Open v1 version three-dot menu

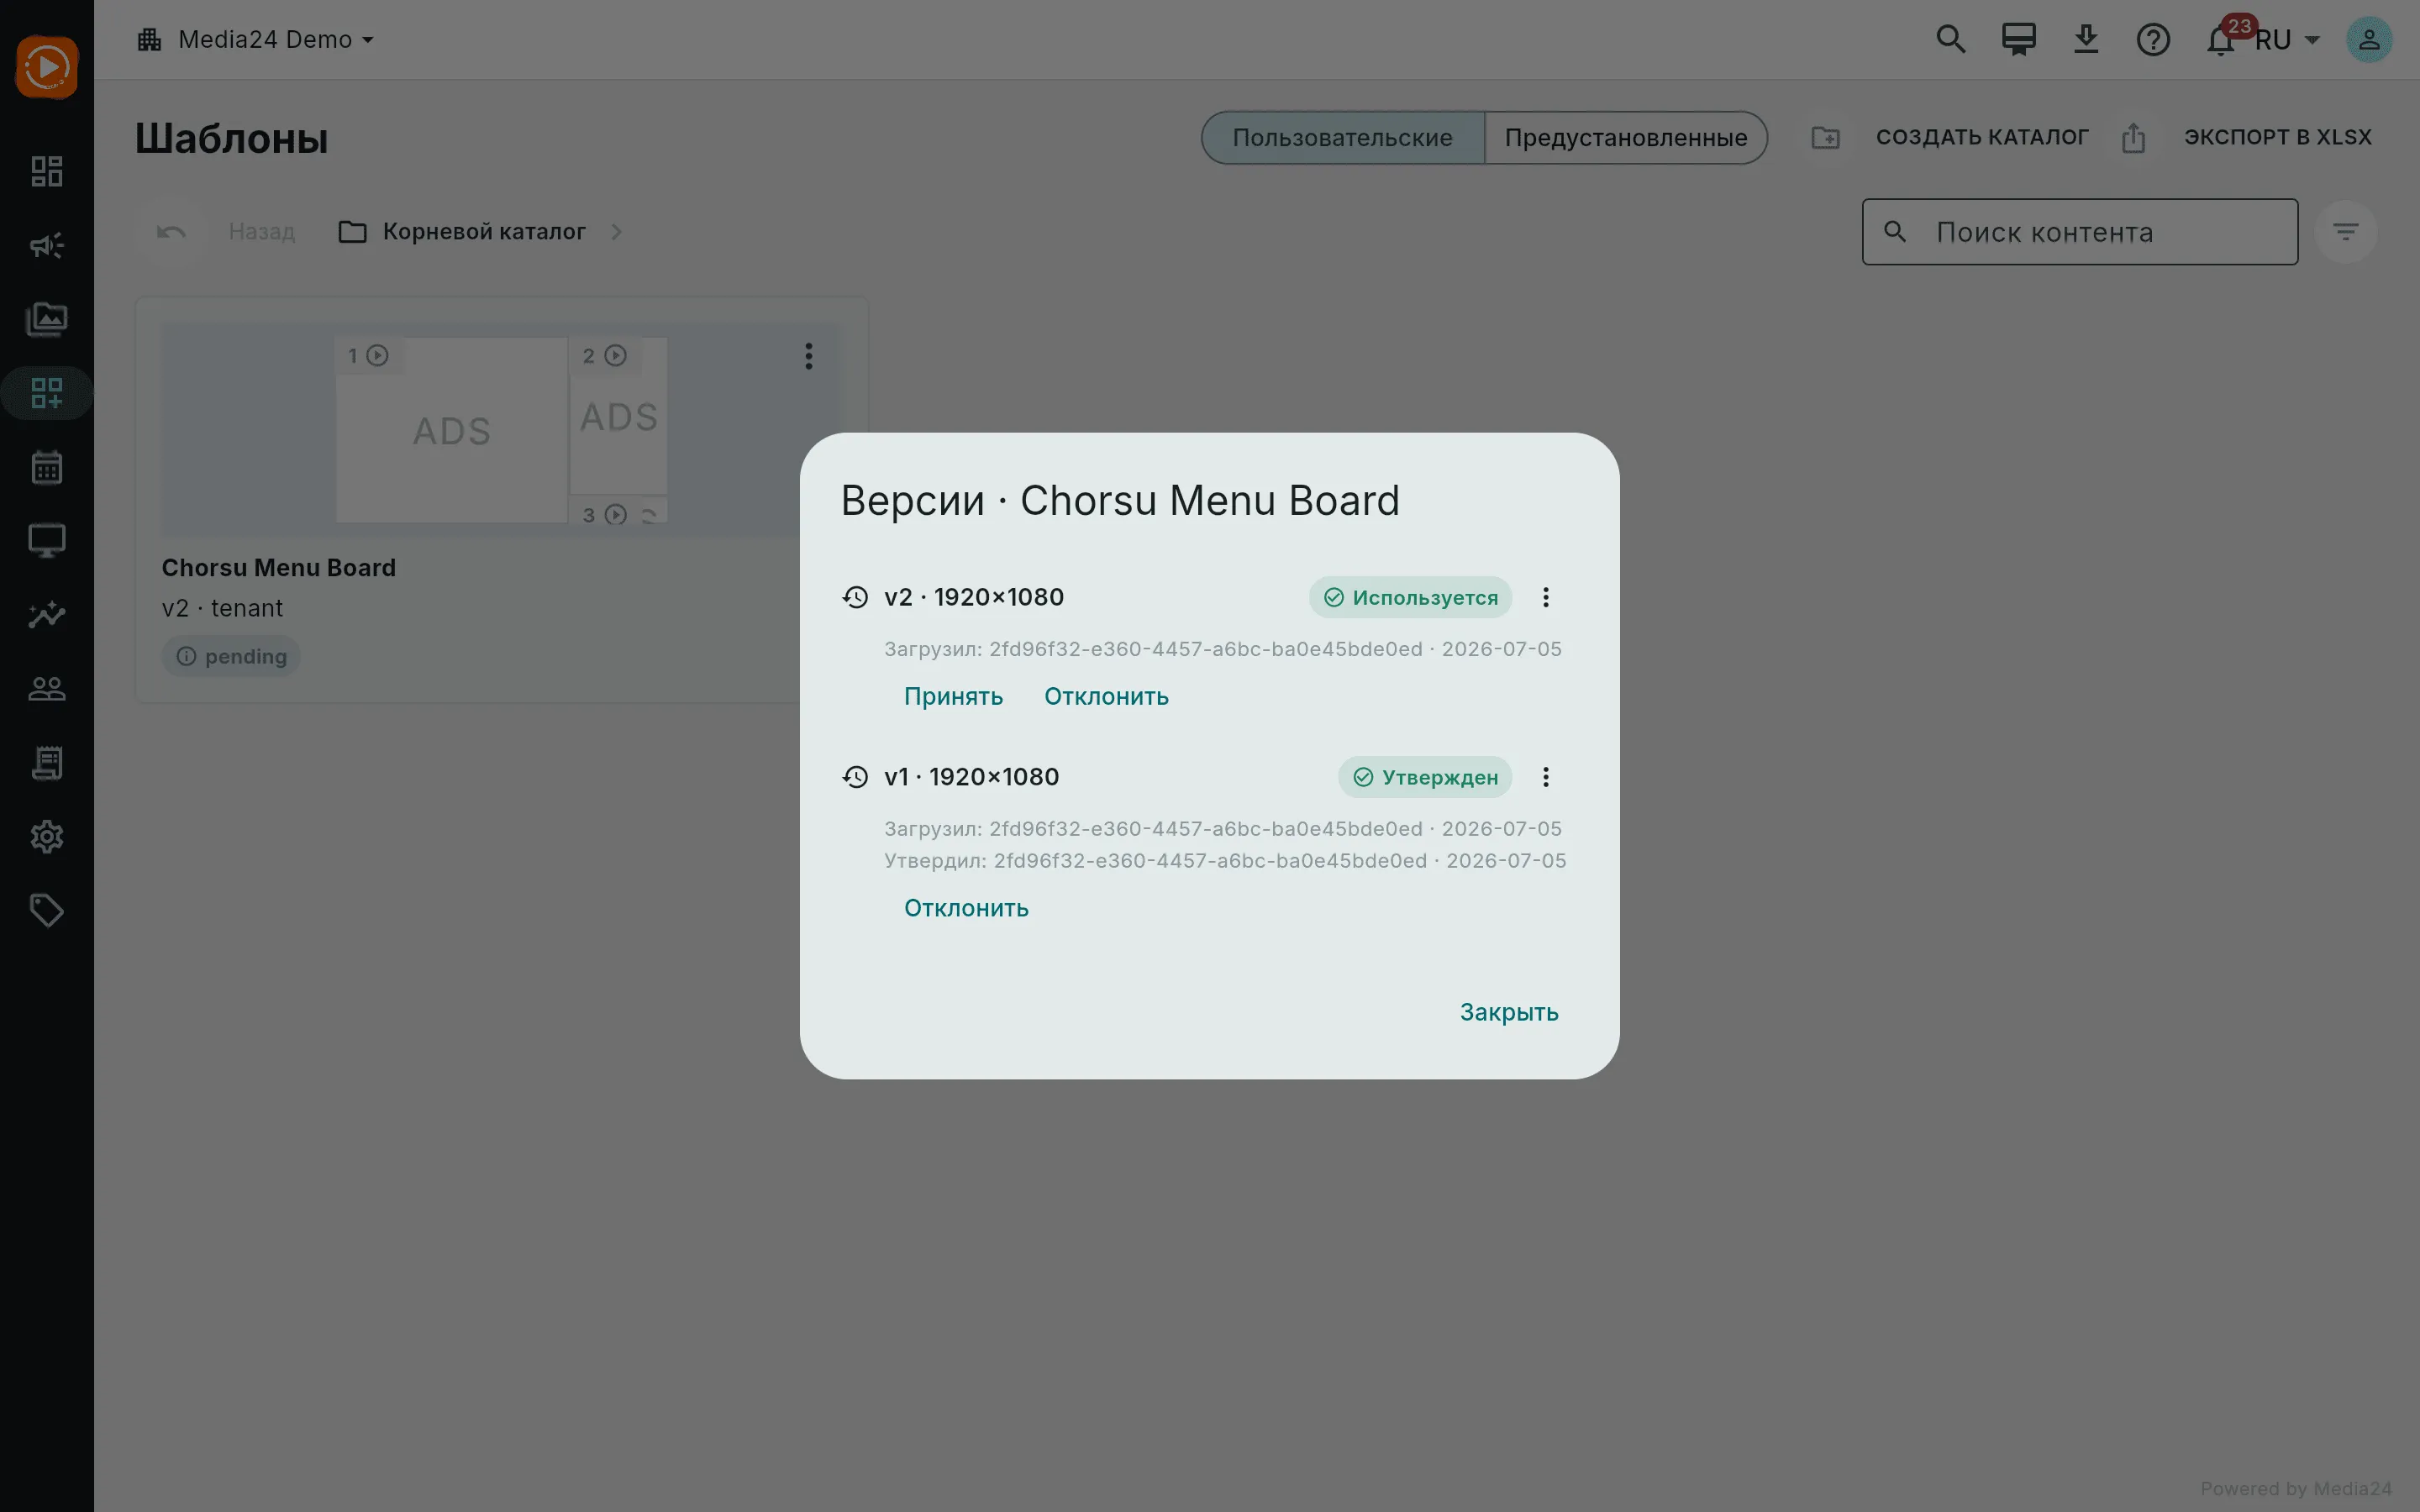click(x=1546, y=777)
